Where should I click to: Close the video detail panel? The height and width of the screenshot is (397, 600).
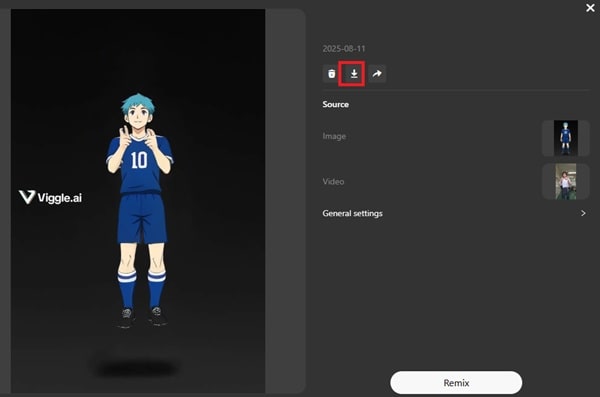pyautogui.click(x=590, y=8)
